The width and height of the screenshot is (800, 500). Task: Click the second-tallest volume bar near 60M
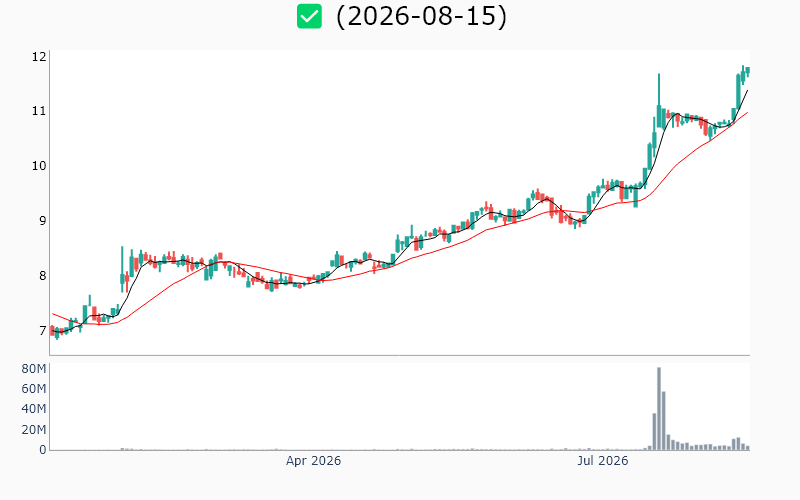tap(663, 421)
